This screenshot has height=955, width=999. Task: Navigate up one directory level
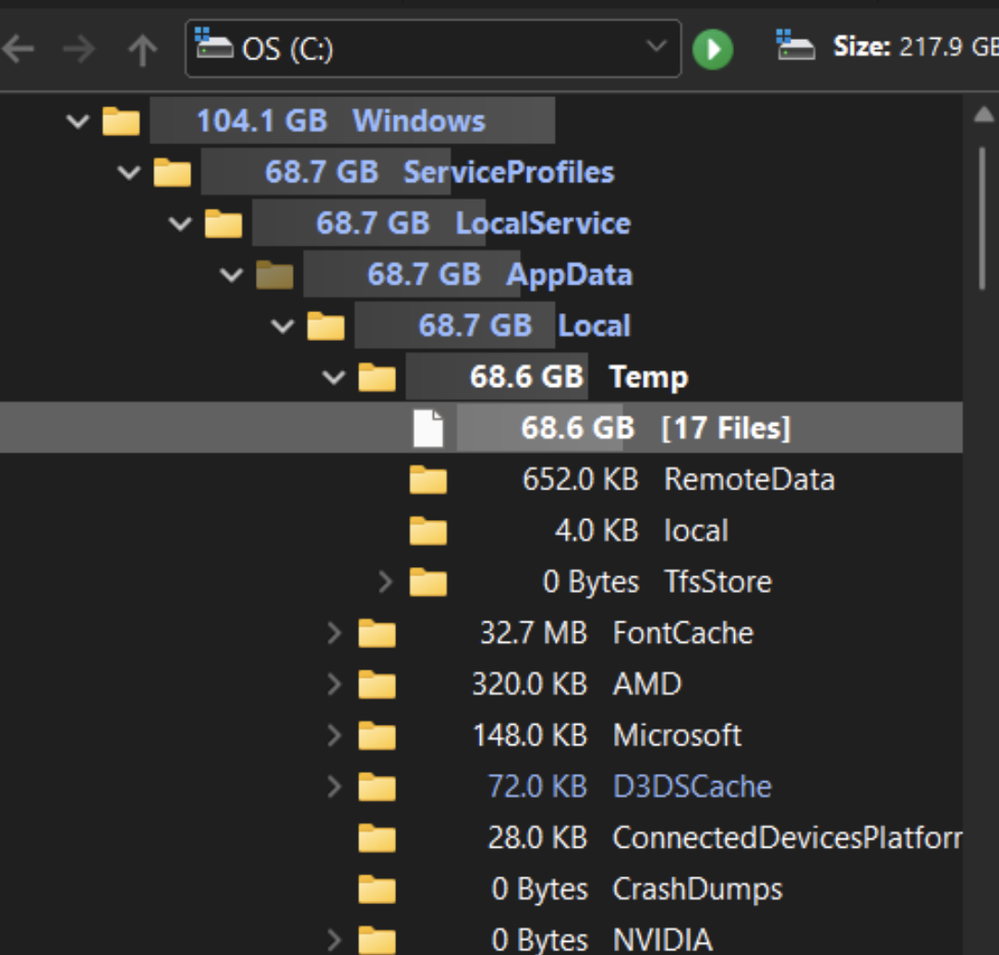point(142,50)
